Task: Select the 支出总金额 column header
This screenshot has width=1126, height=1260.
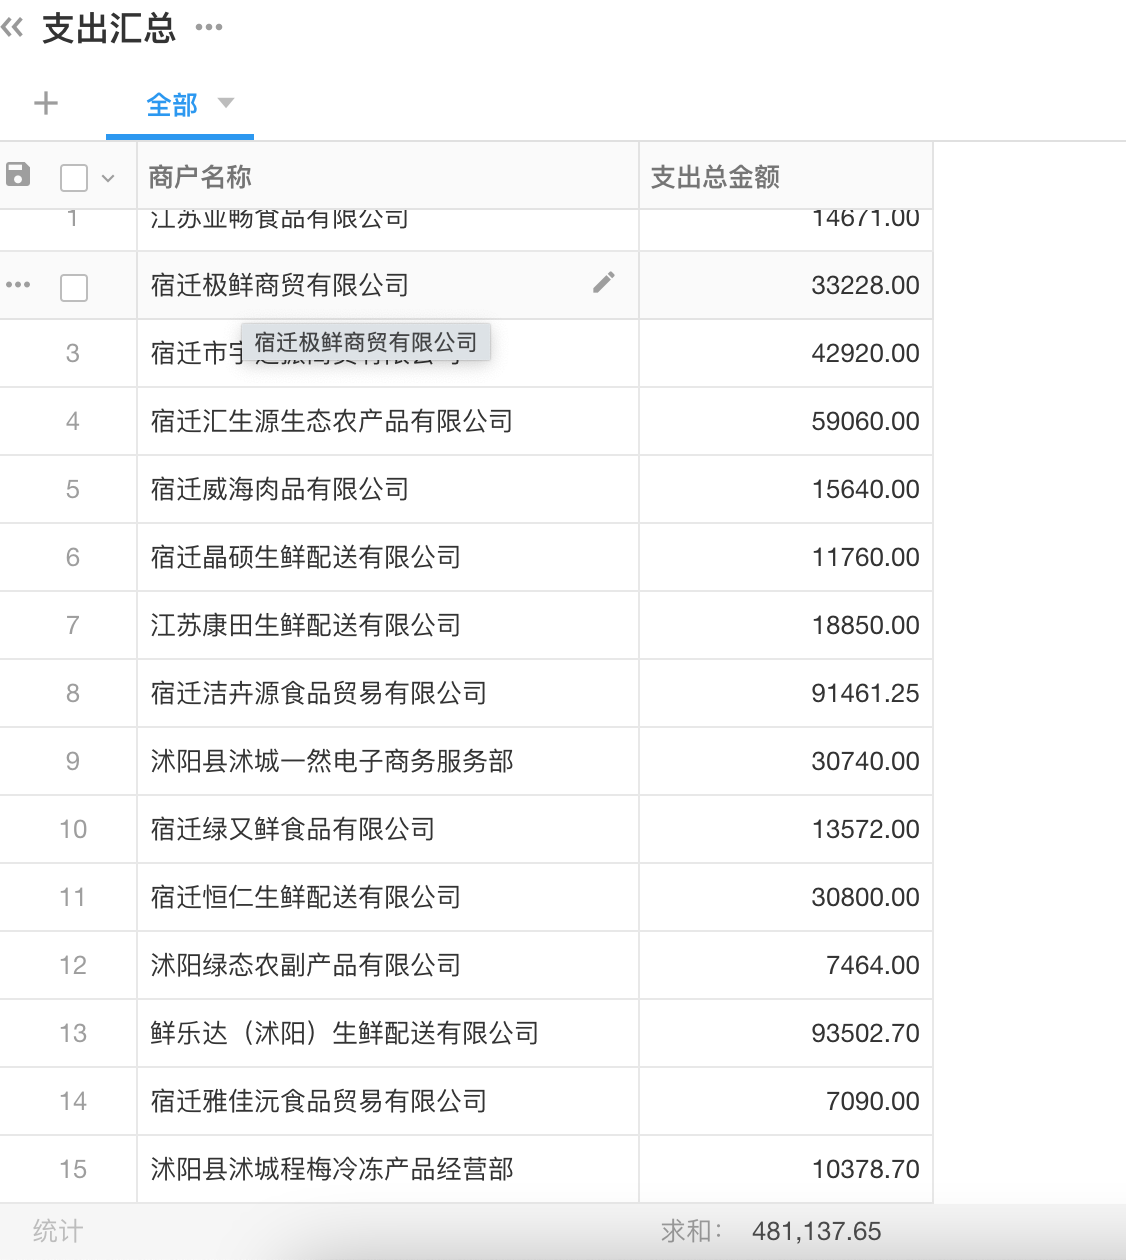Action: coord(714,176)
